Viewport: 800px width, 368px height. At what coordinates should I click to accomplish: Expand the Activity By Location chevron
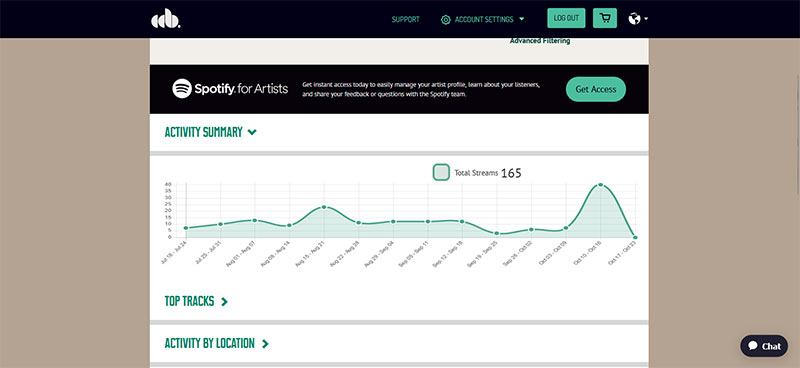click(265, 344)
